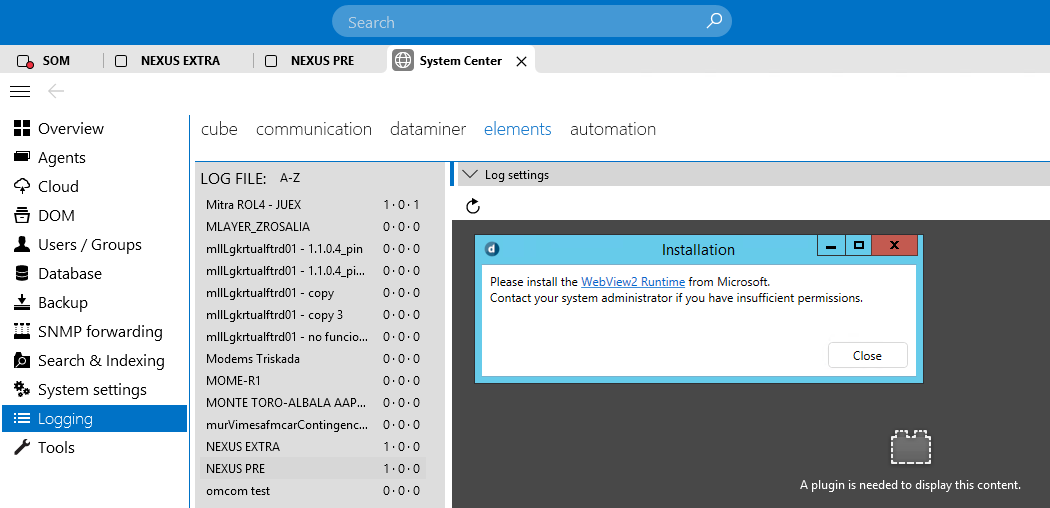Select MOME-R1 in the log file list
The height and width of the screenshot is (508, 1050).
tap(235, 381)
